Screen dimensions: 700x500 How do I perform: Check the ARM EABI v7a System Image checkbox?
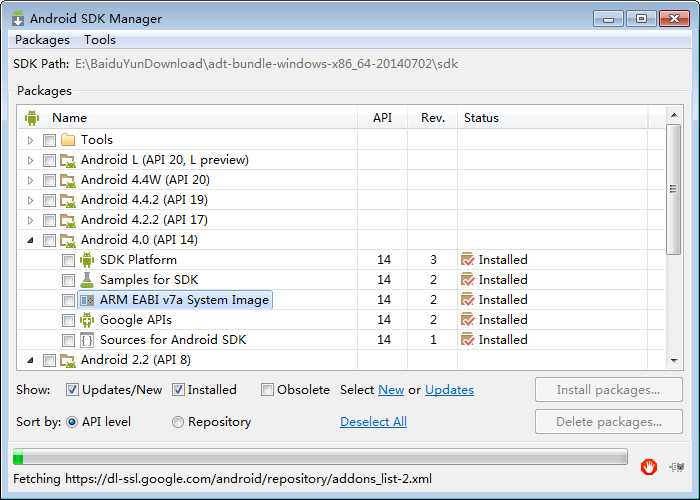coord(68,300)
